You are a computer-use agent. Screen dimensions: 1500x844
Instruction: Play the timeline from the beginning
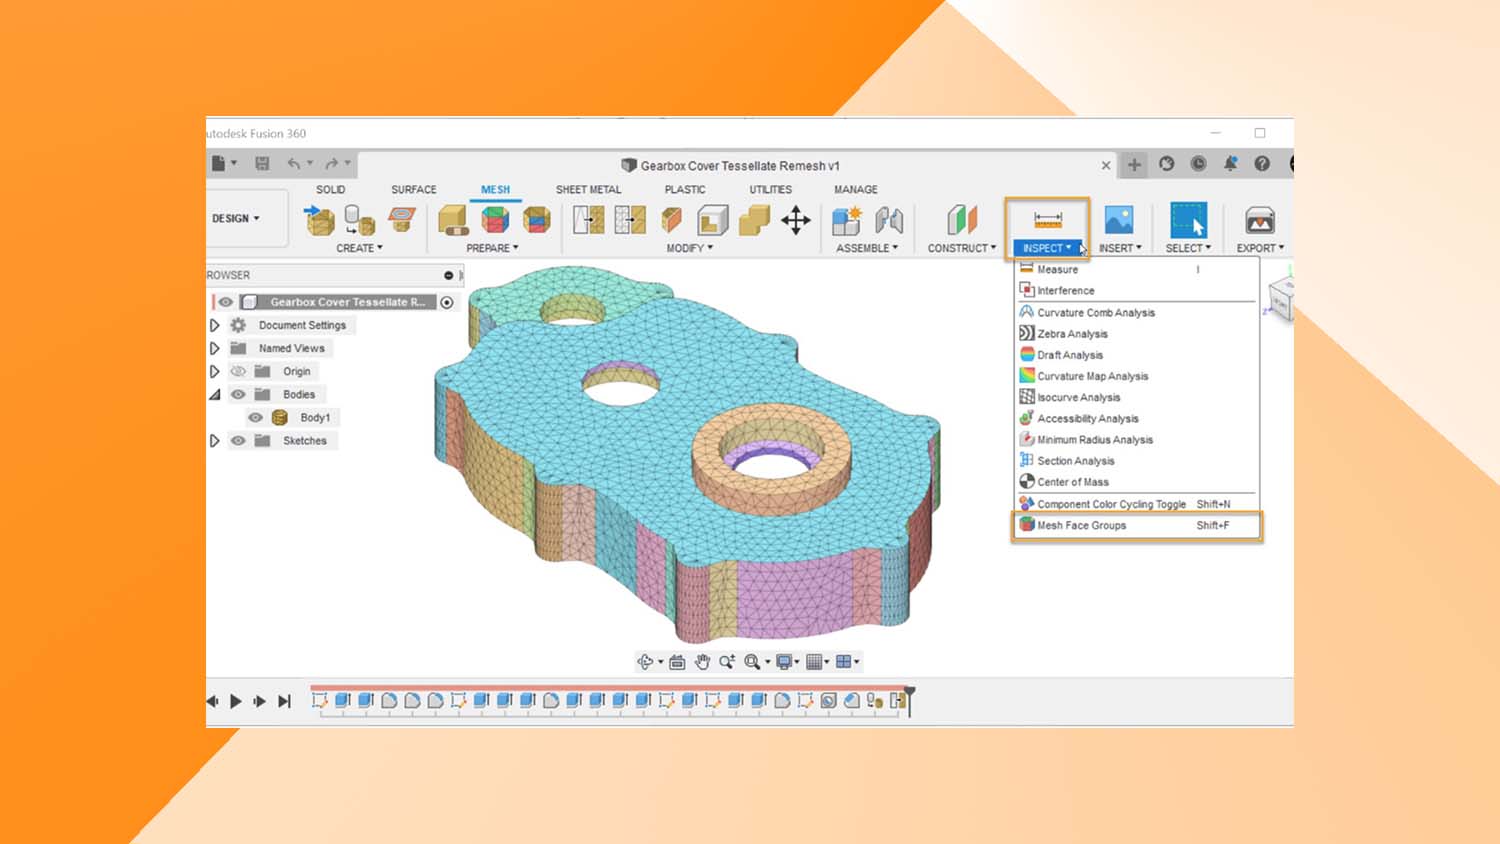[x=234, y=701]
